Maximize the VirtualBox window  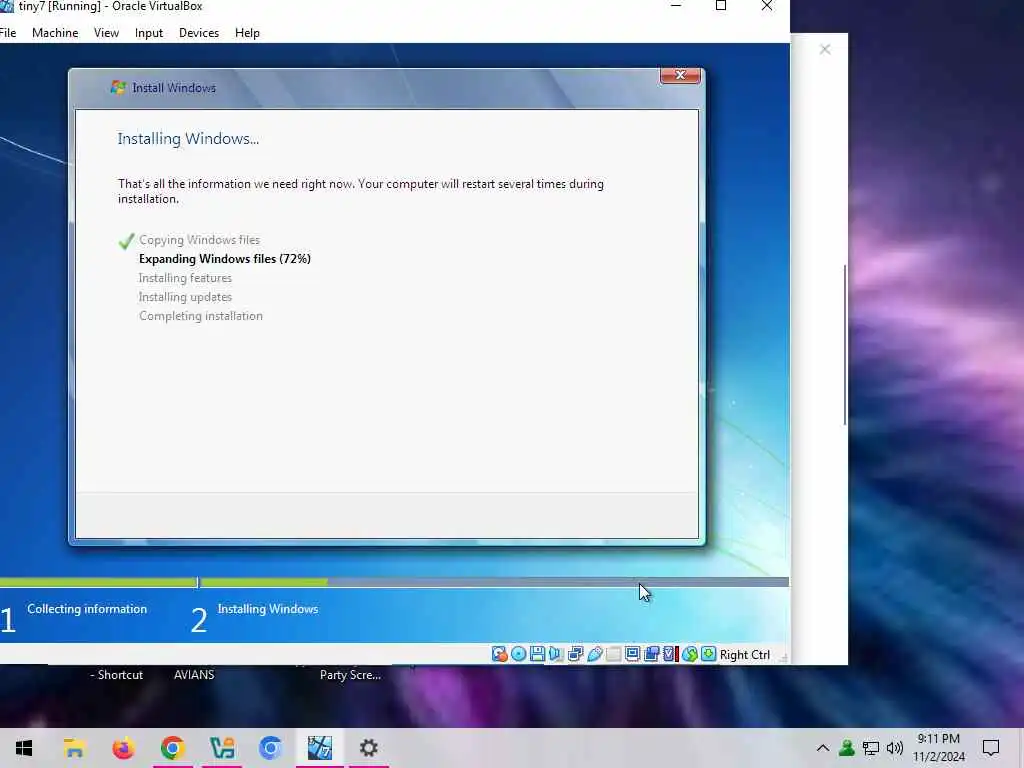(x=721, y=6)
